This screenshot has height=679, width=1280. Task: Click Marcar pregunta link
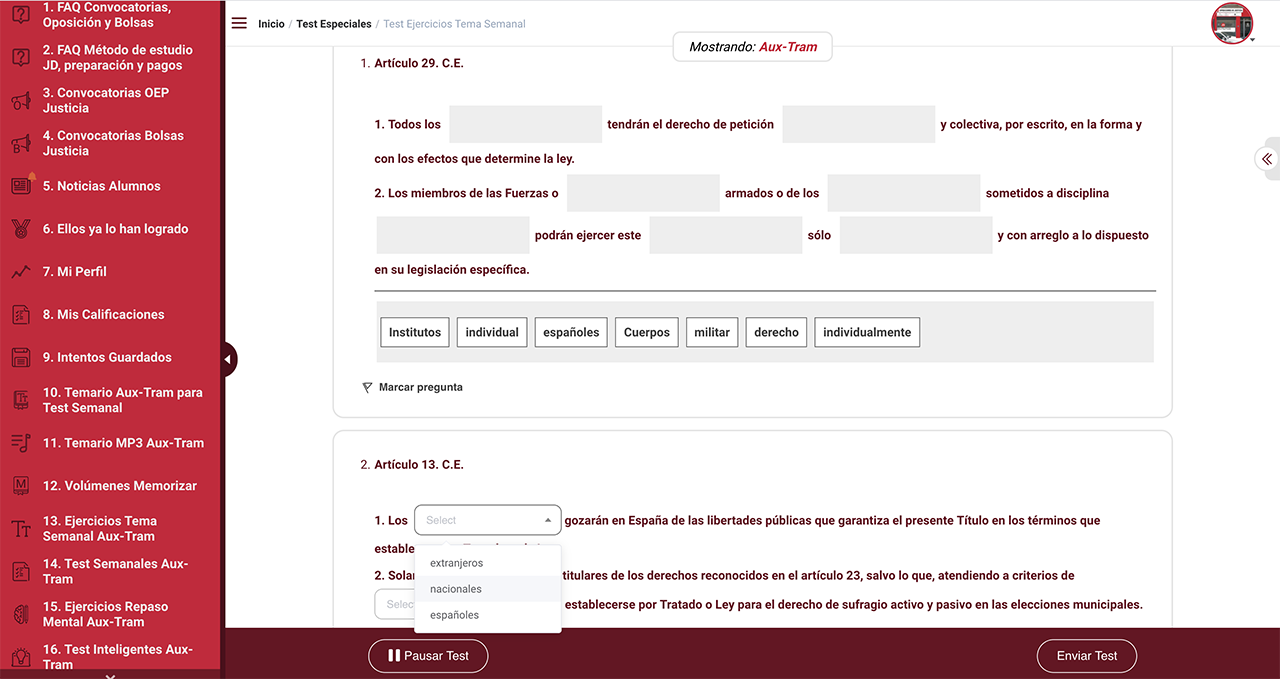coord(420,387)
